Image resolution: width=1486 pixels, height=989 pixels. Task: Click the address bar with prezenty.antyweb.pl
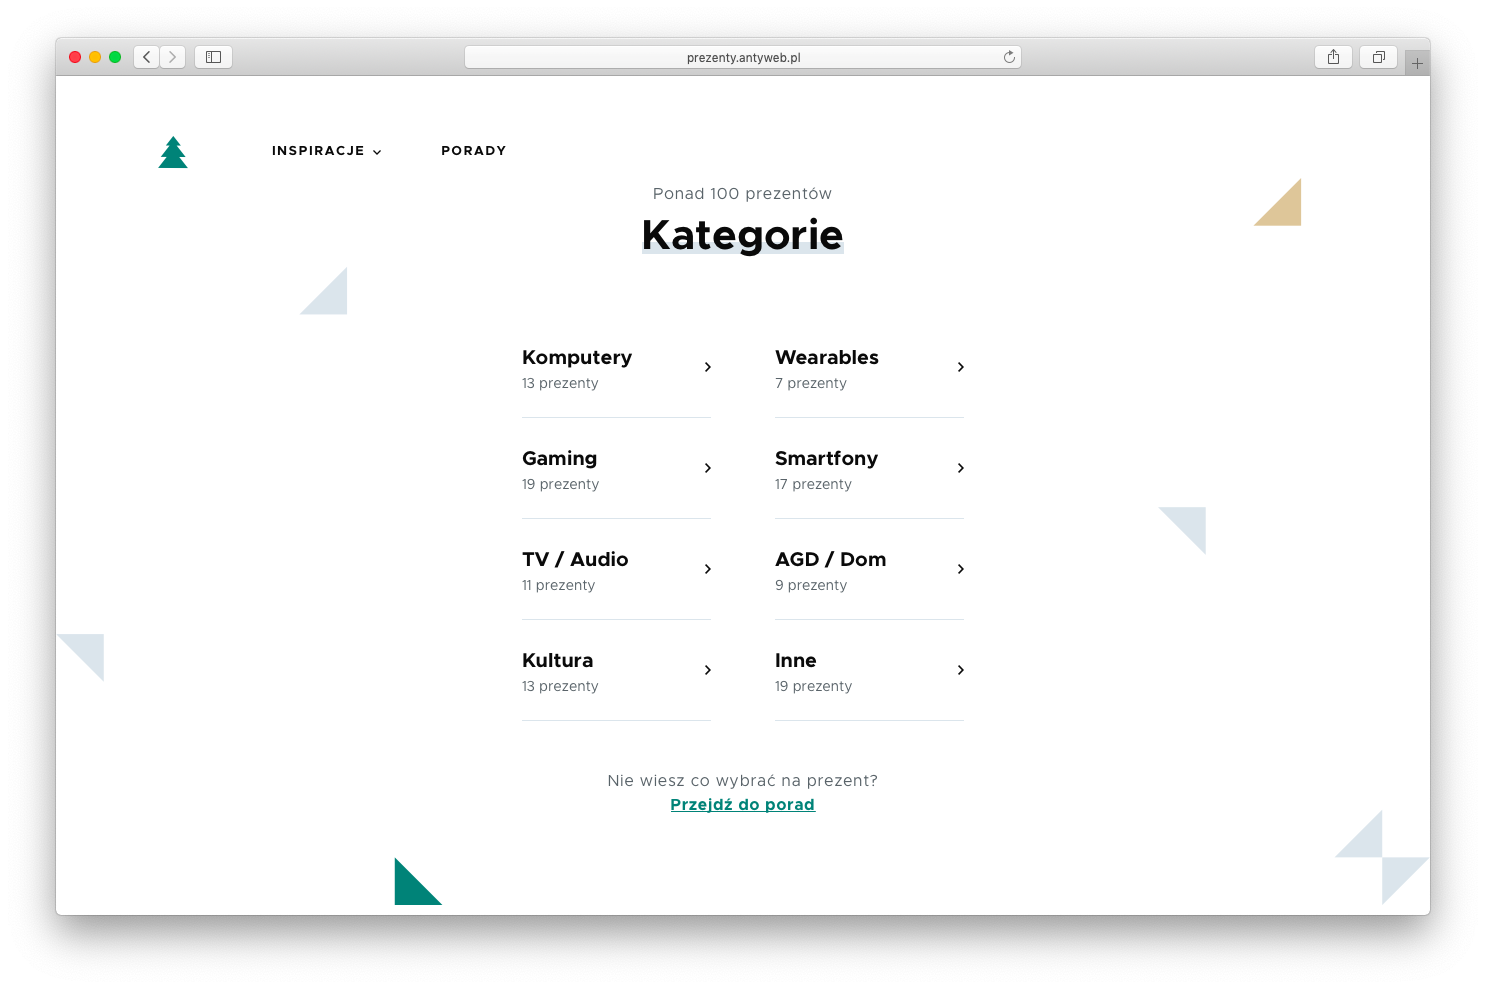point(742,57)
